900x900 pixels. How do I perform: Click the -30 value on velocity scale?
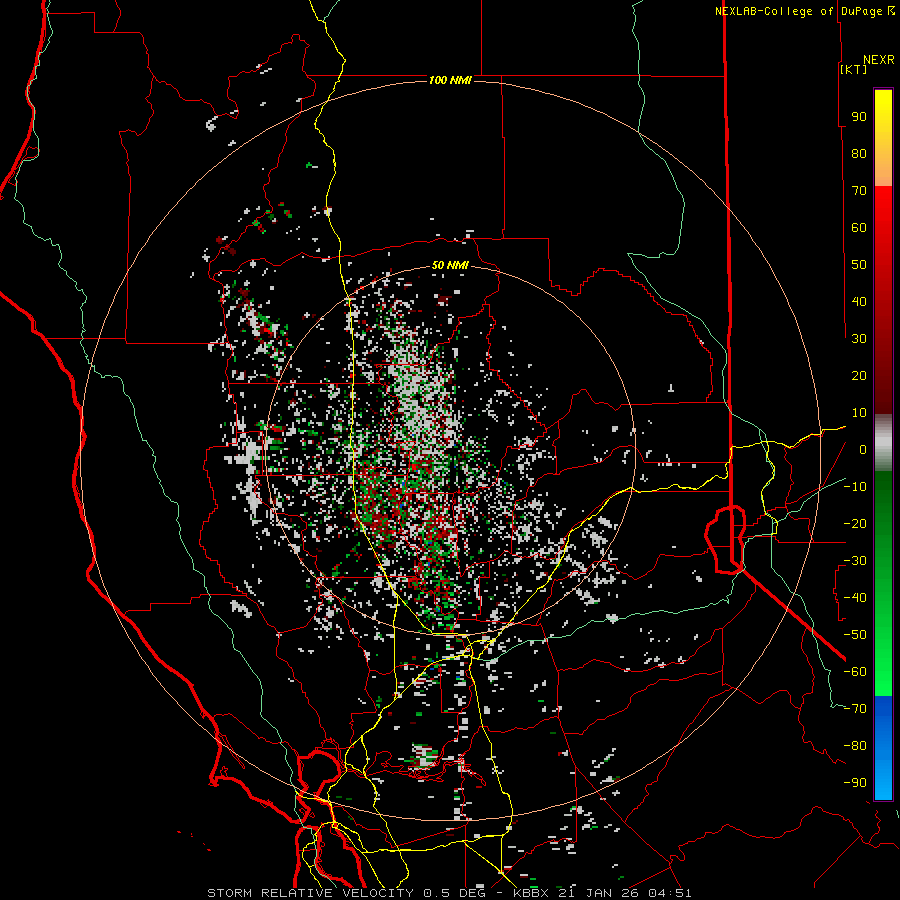coord(855,561)
